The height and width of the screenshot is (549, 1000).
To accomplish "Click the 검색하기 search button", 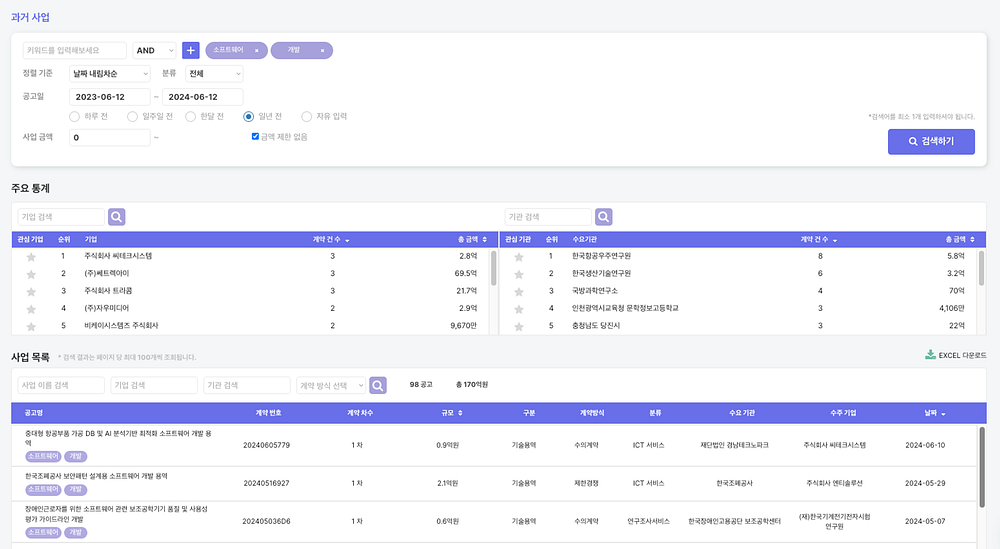I will (931, 142).
